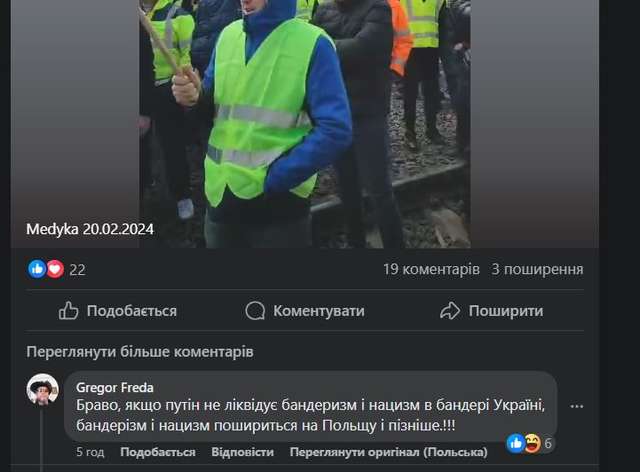Open the reaction count 22
The width and height of the screenshot is (640, 472).
coord(78,270)
